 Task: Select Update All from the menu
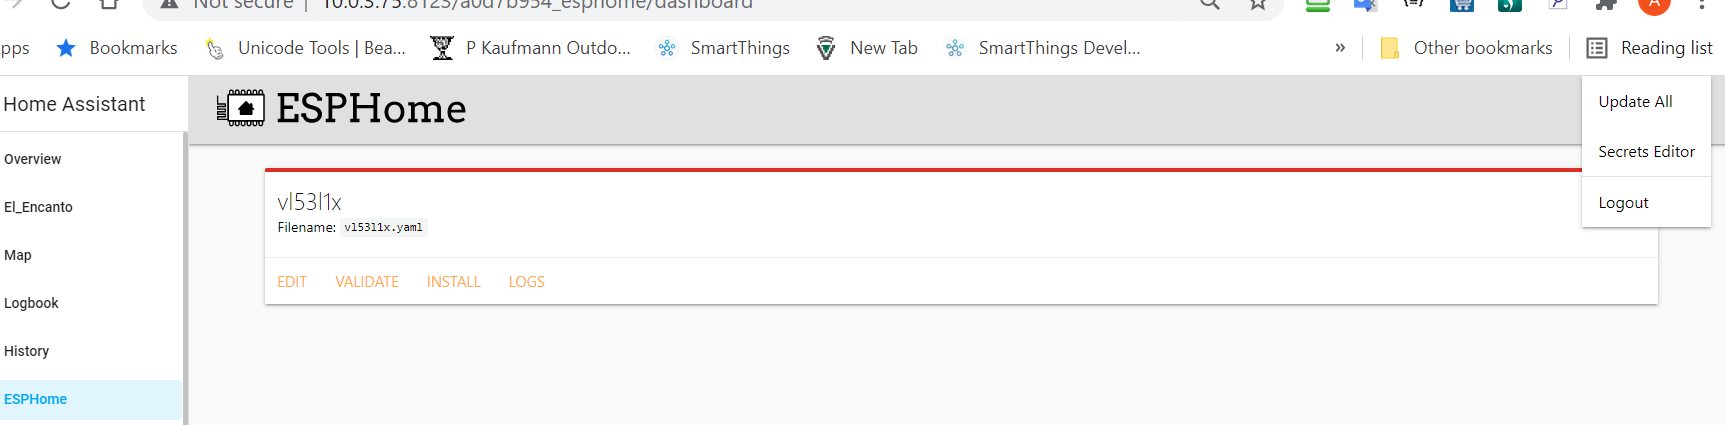pos(1635,102)
